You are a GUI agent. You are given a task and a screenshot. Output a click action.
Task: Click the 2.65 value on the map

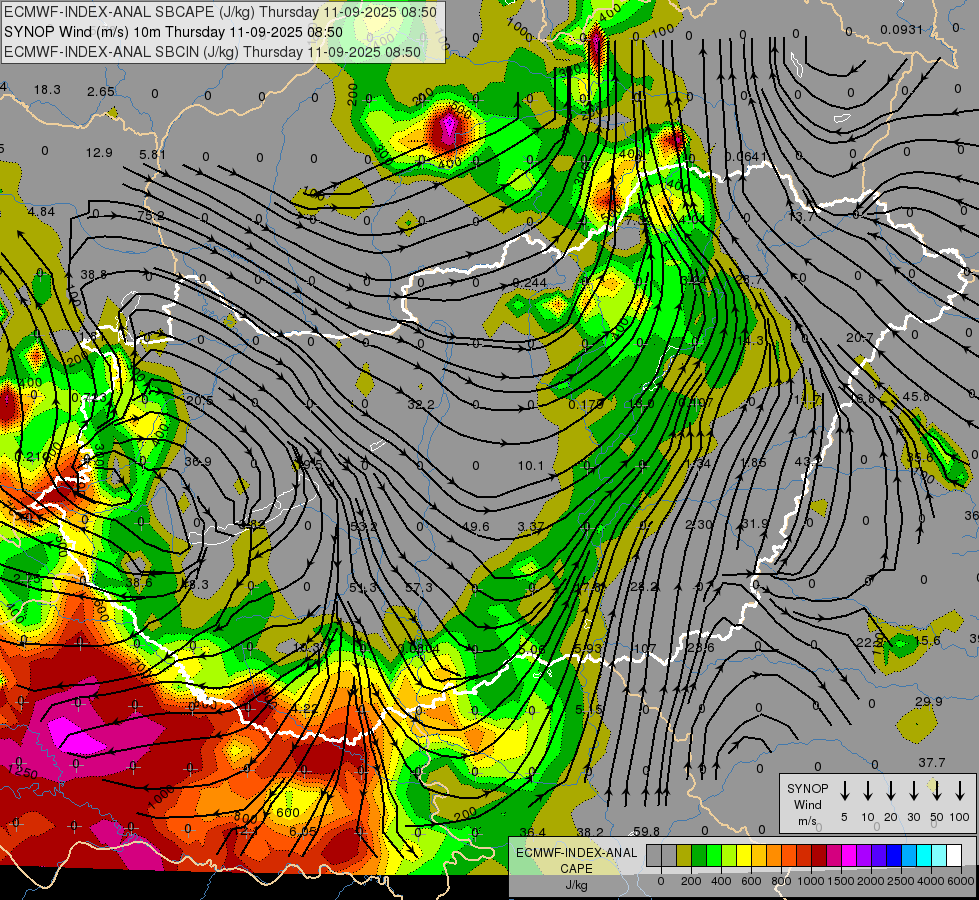101,91
